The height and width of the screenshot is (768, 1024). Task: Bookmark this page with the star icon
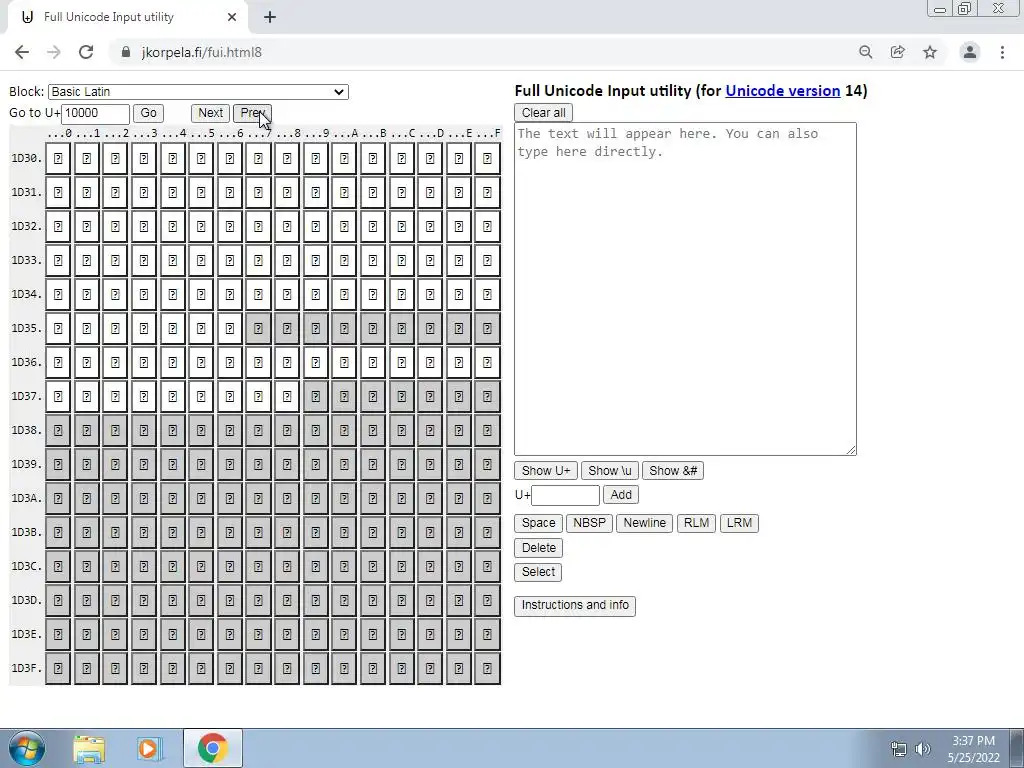click(x=930, y=52)
